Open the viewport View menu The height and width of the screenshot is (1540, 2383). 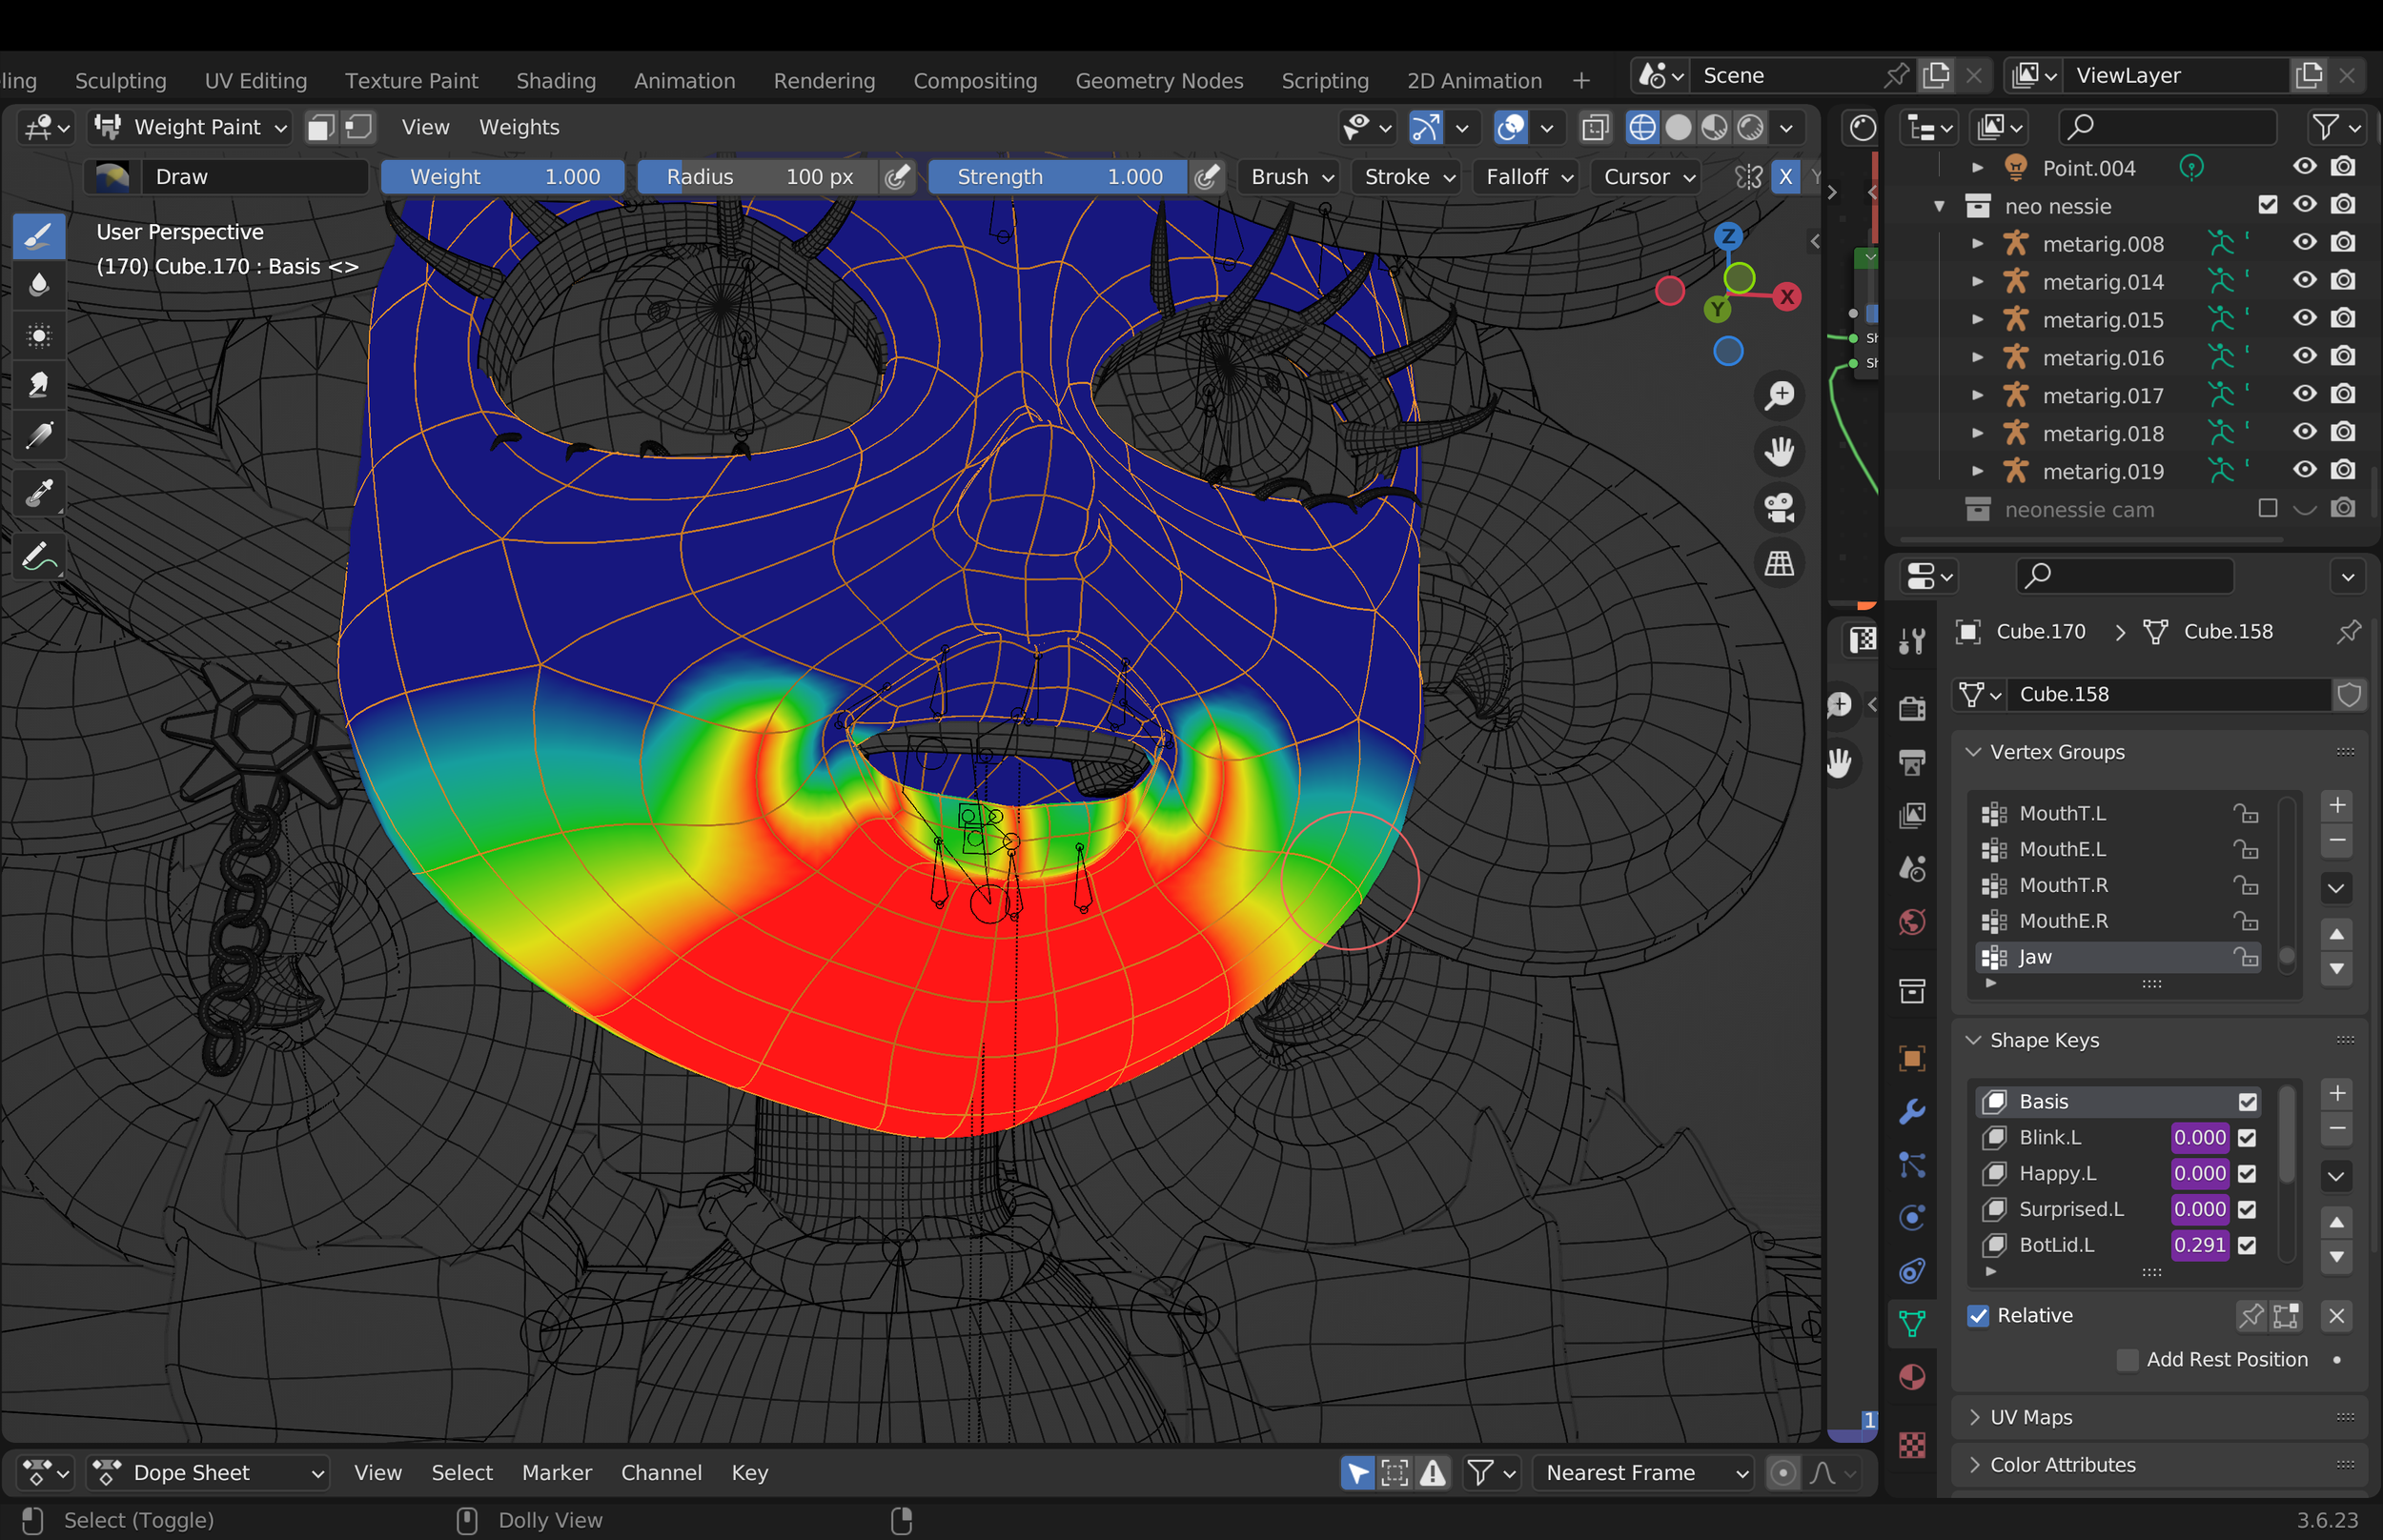[425, 127]
